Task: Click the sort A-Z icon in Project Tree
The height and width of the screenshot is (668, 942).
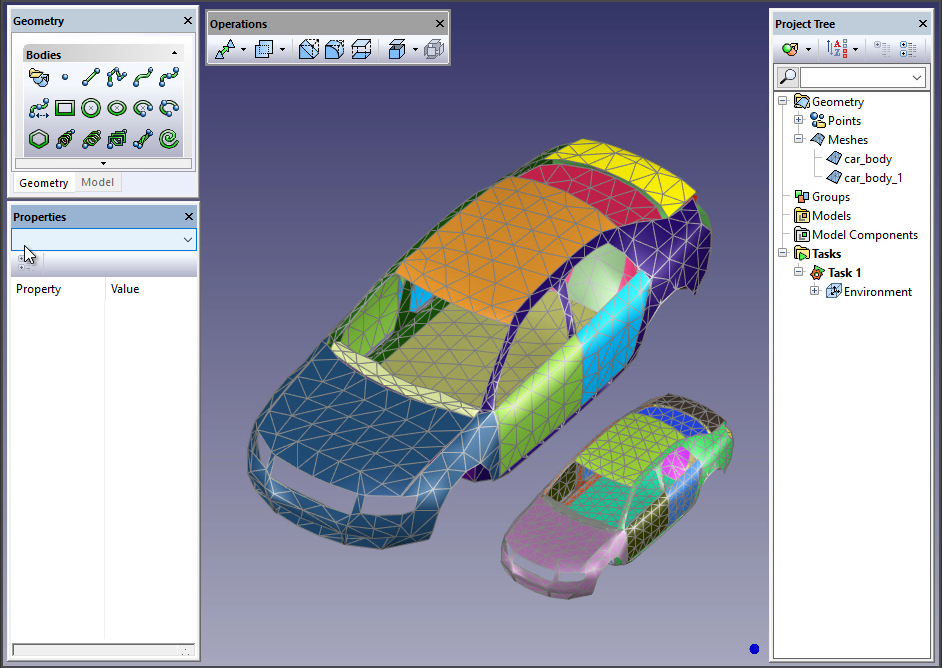Action: coord(837,48)
